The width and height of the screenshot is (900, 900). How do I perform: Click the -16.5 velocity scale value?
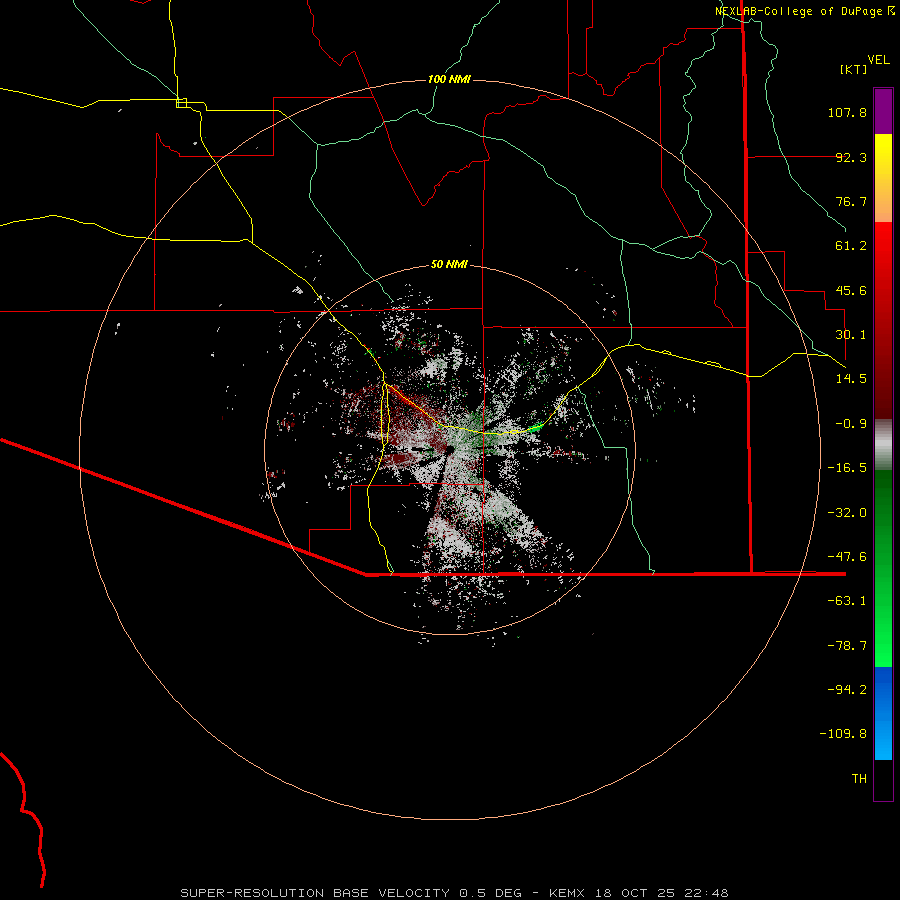[847, 468]
